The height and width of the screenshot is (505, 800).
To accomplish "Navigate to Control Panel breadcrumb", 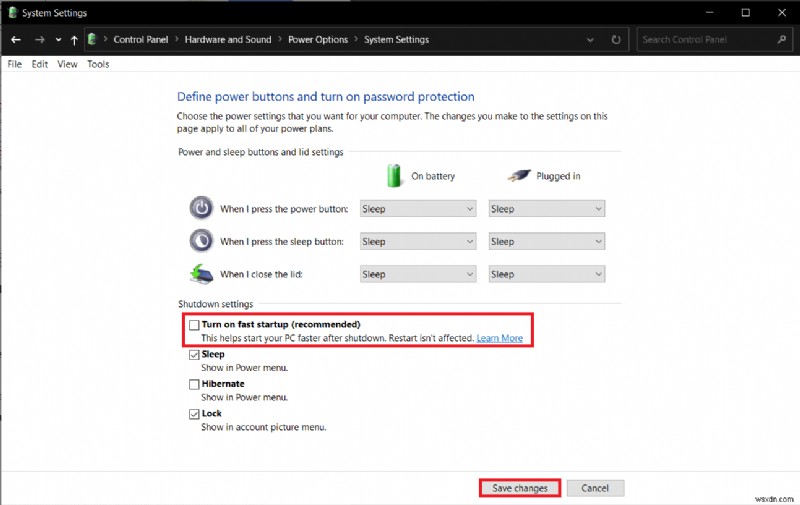I will (140, 39).
